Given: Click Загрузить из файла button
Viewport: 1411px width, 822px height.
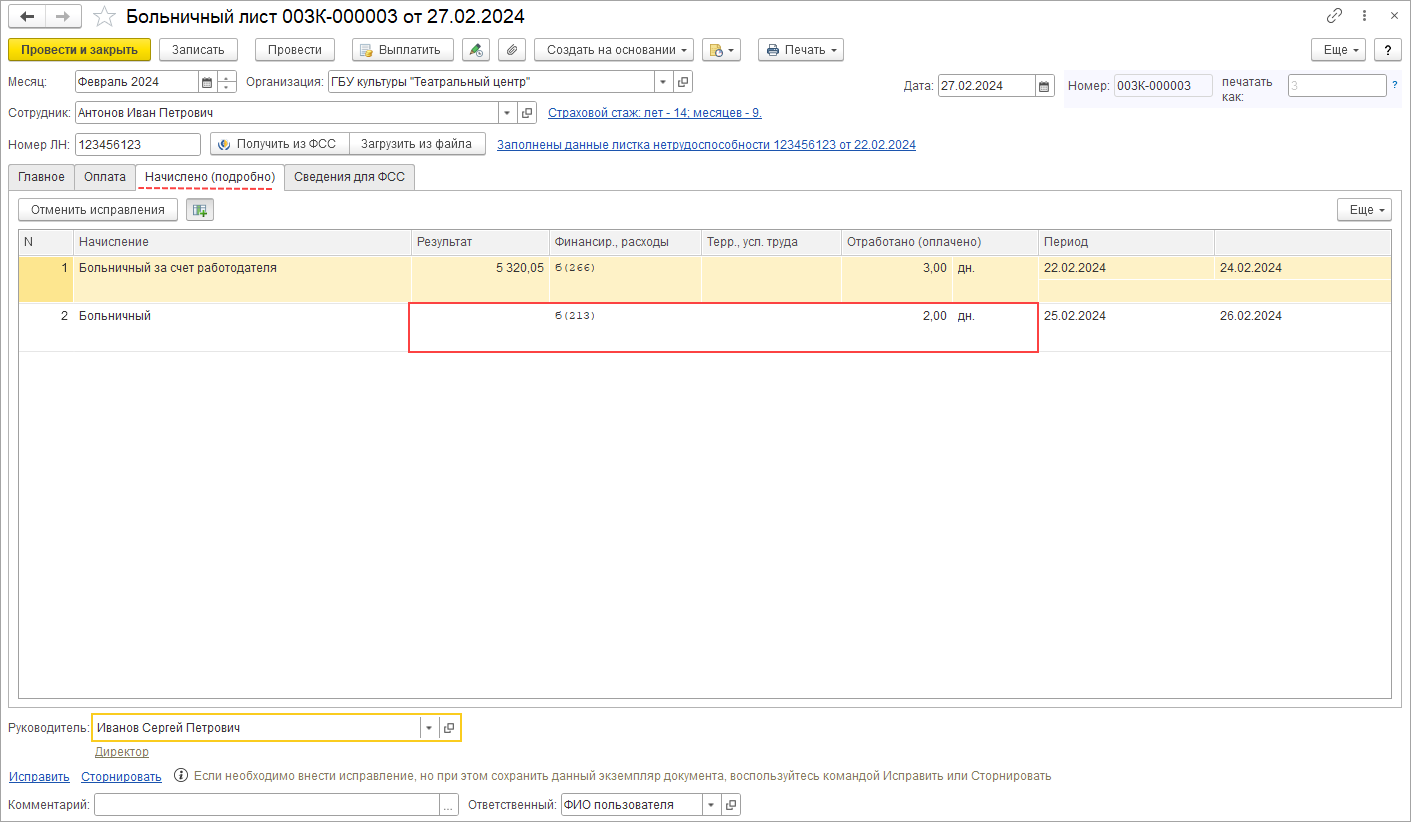Looking at the screenshot, I should pos(417,144).
